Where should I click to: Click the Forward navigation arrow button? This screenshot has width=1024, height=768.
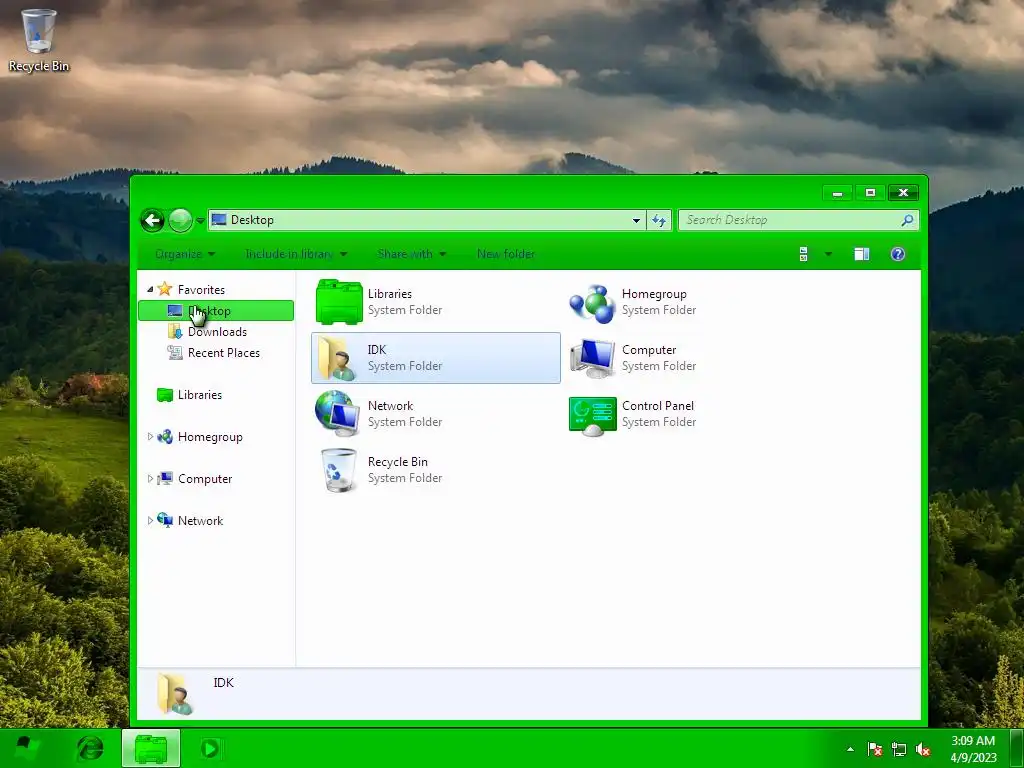tap(180, 221)
